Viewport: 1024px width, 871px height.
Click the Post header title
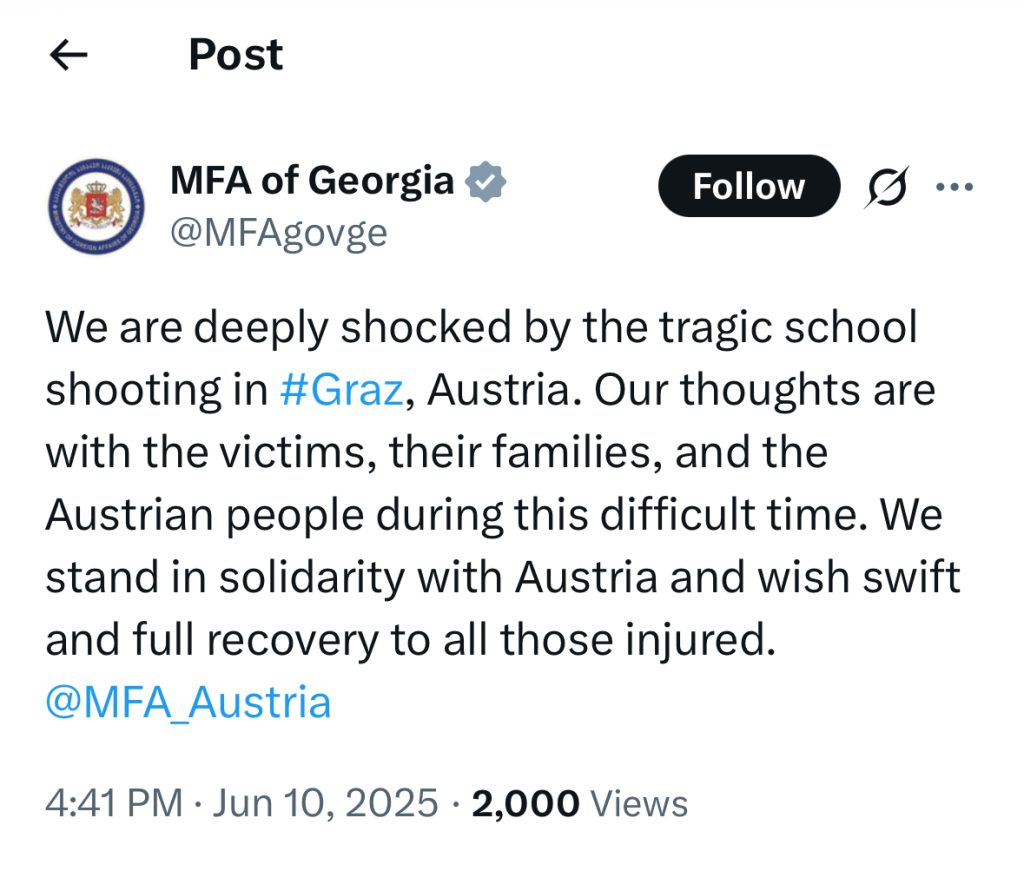pyautogui.click(x=236, y=54)
